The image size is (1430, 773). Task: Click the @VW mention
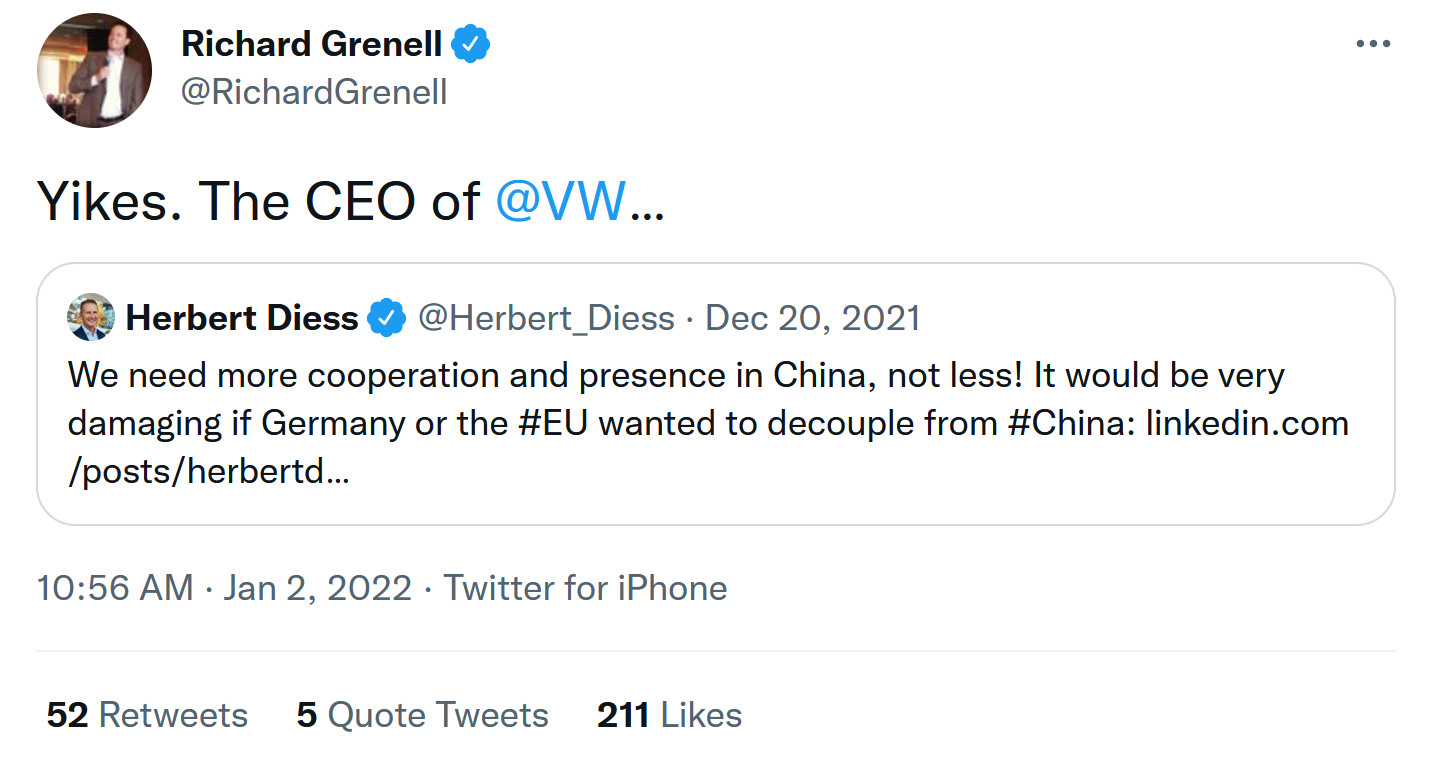(561, 202)
